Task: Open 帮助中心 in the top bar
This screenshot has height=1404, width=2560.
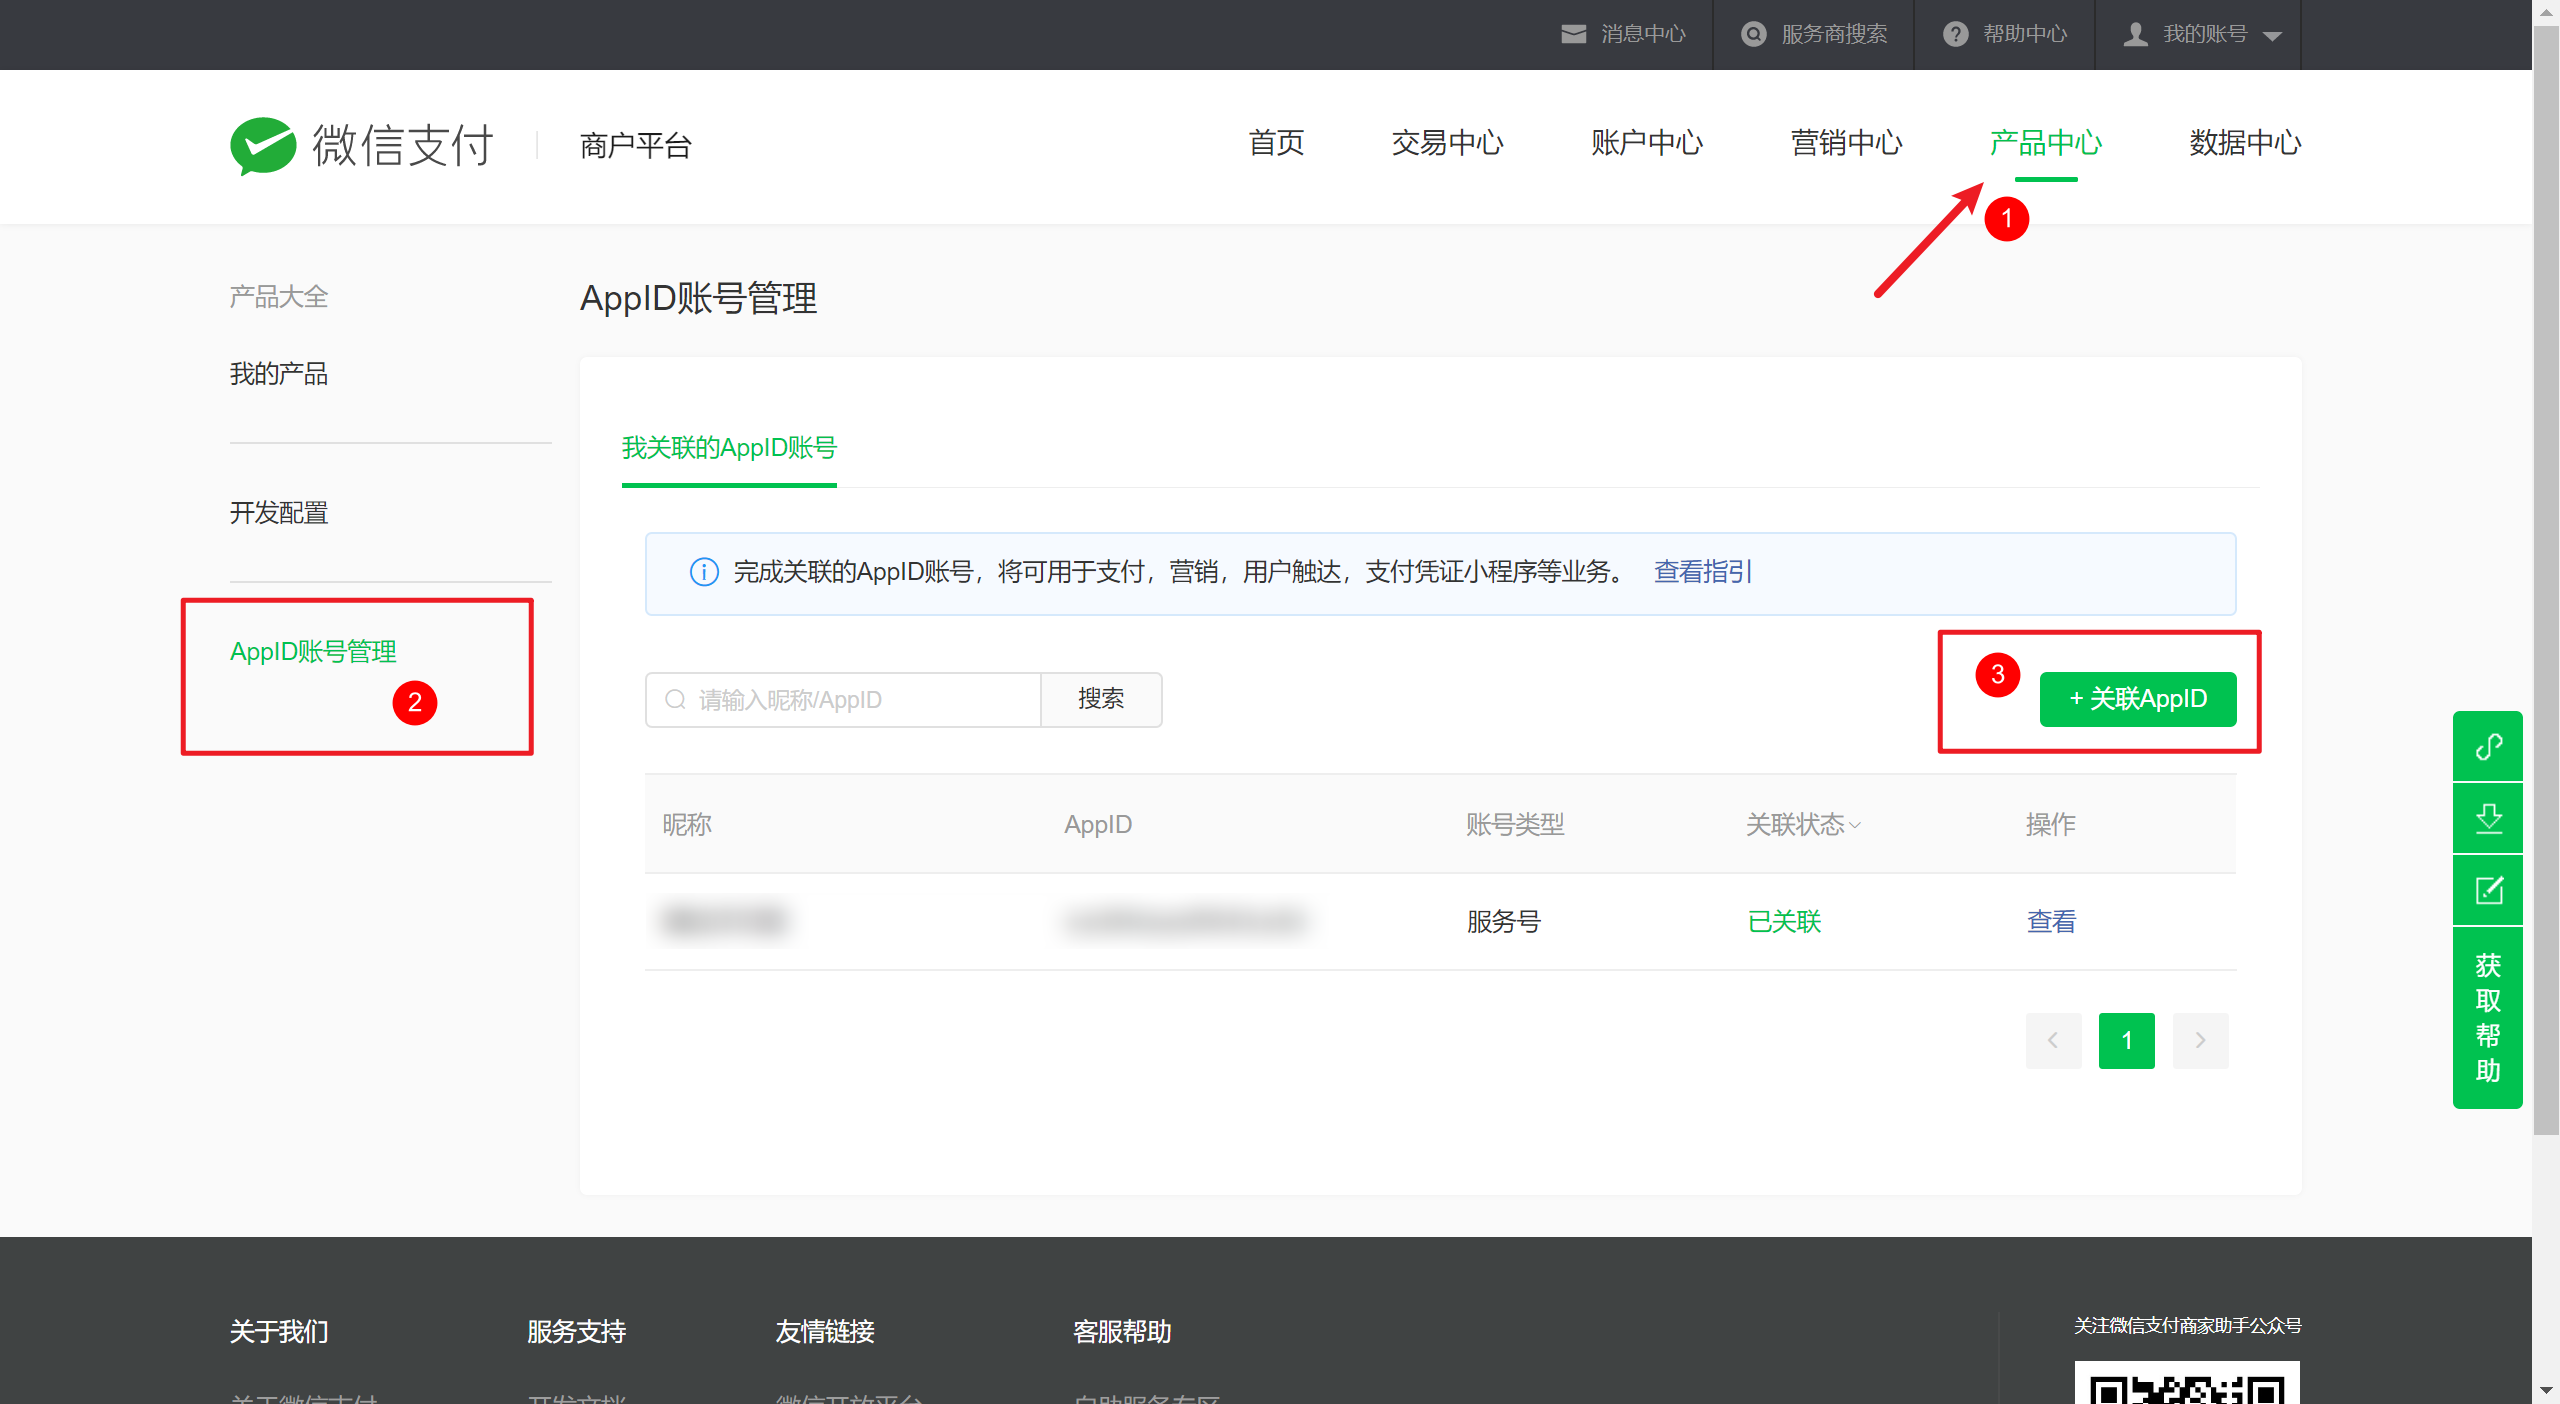Action: click(x=2025, y=34)
